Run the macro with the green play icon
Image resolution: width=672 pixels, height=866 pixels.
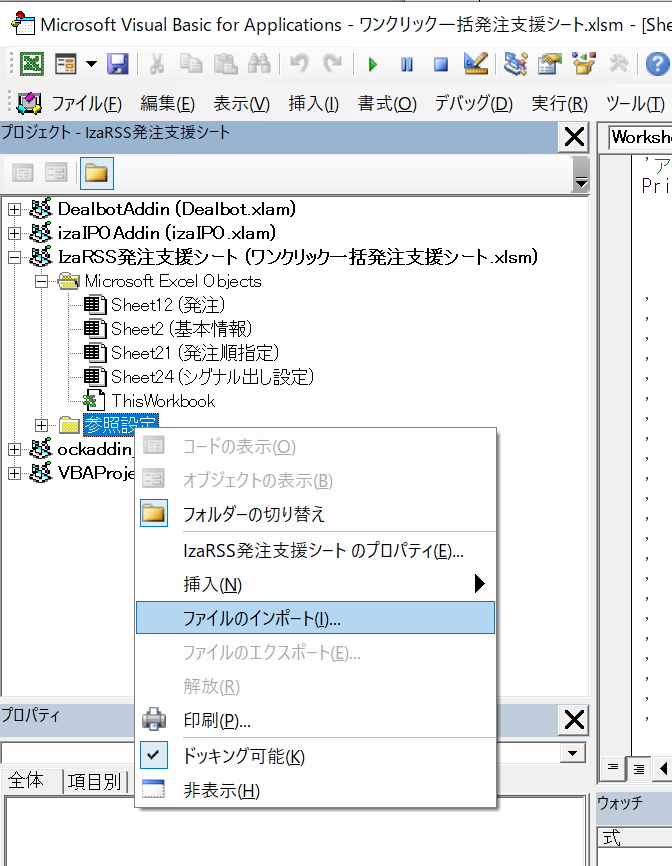point(373,65)
